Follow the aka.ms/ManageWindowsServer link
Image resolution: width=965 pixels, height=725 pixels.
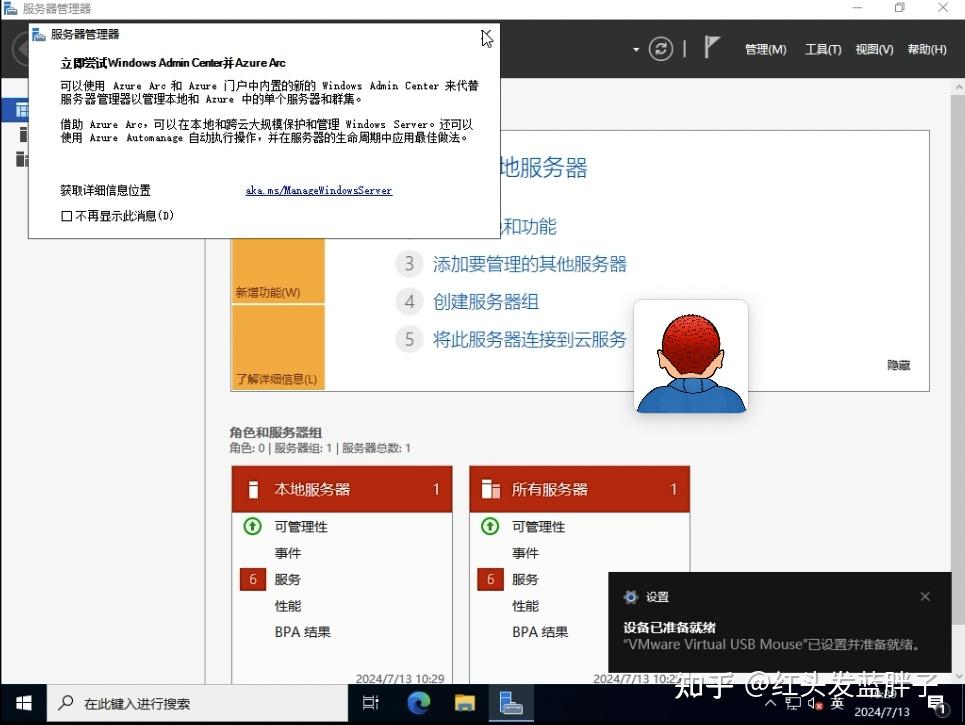[x=318, y=190]
